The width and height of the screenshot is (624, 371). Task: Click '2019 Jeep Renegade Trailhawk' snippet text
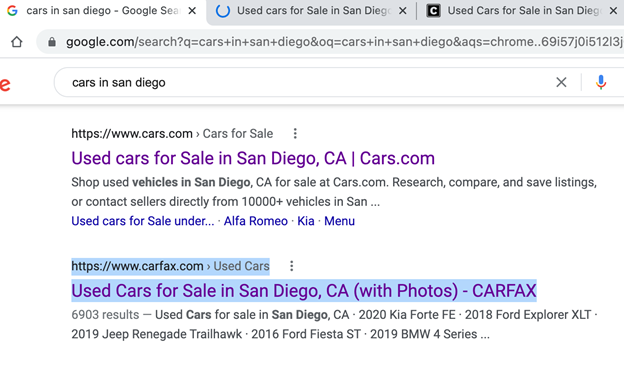[156, 334]
